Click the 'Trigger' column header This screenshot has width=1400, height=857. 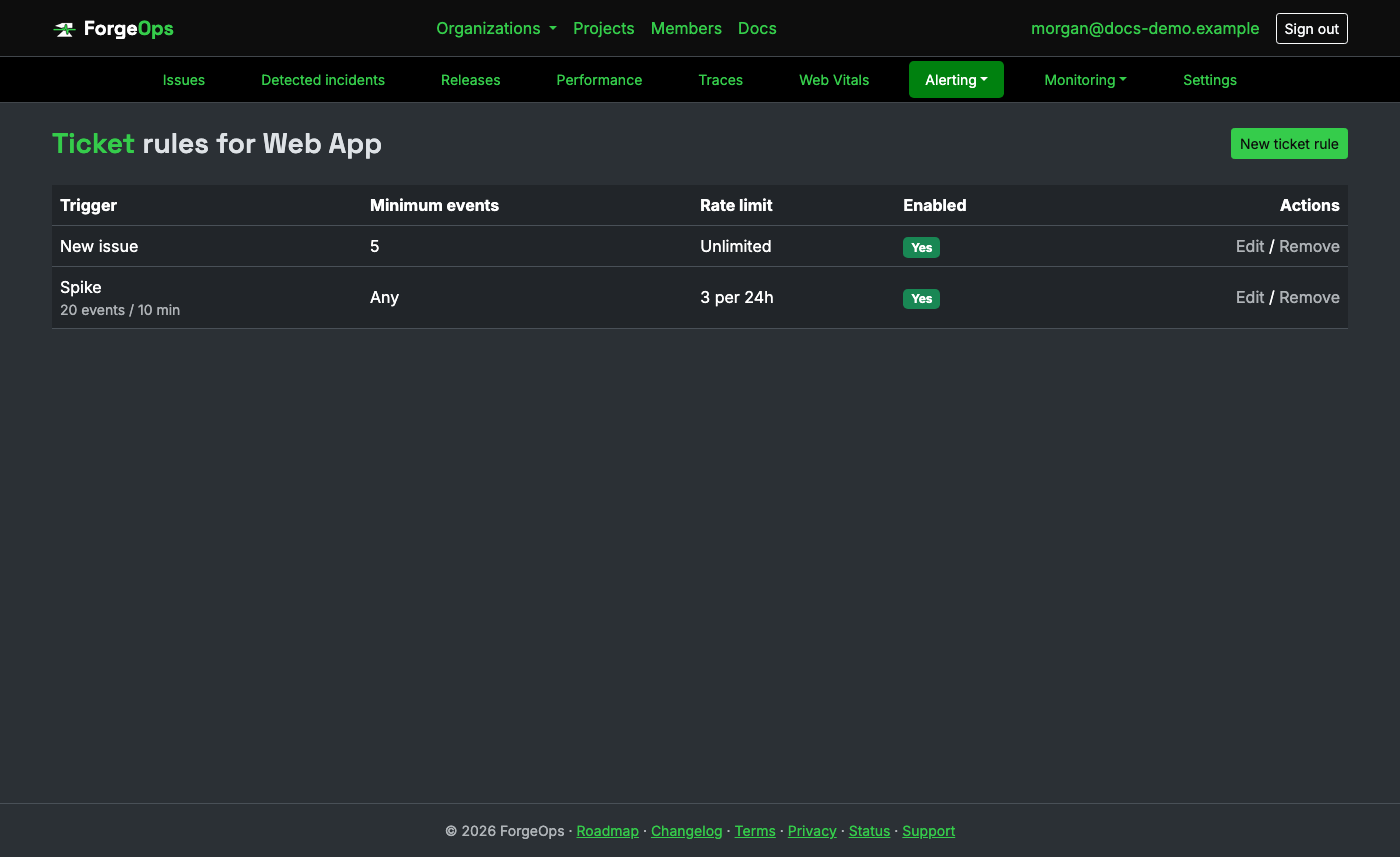(x=89, y=205)
